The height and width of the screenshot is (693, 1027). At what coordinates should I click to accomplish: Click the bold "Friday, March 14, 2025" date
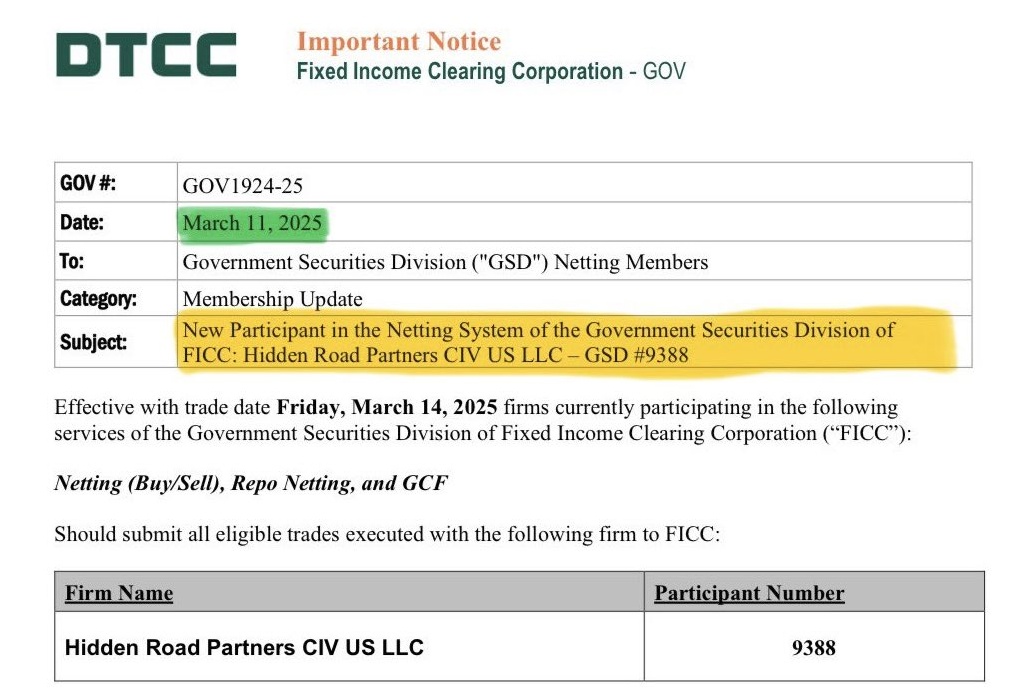pyautogui.click(x=386, y=408)
